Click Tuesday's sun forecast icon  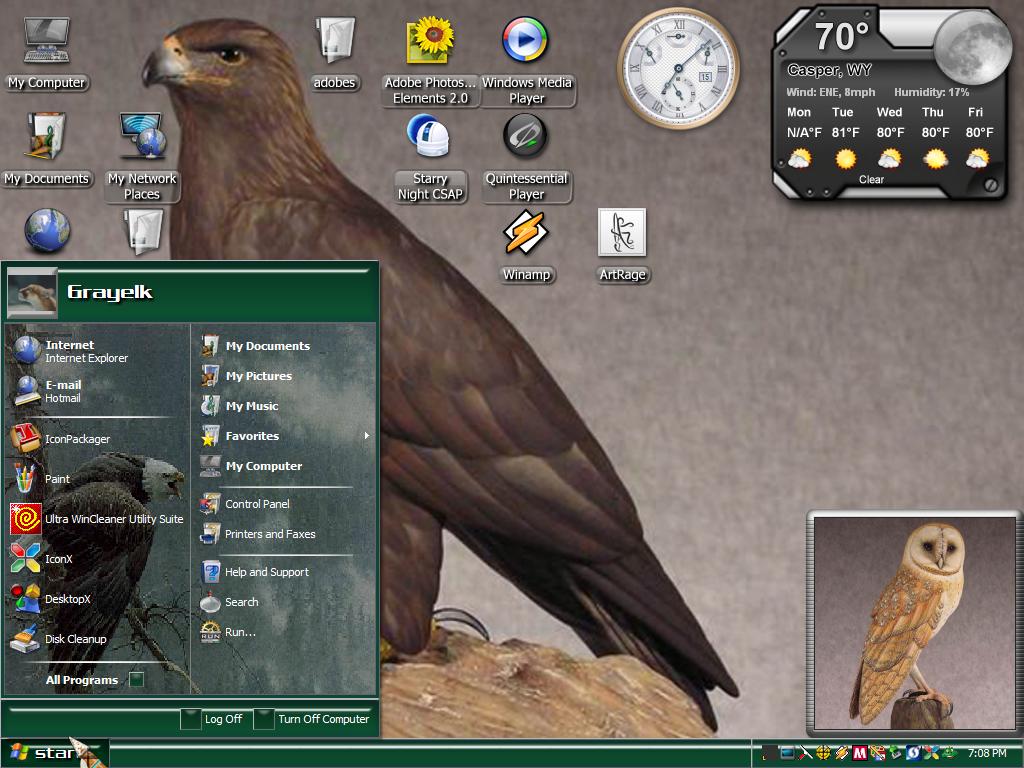coord(845,159)
